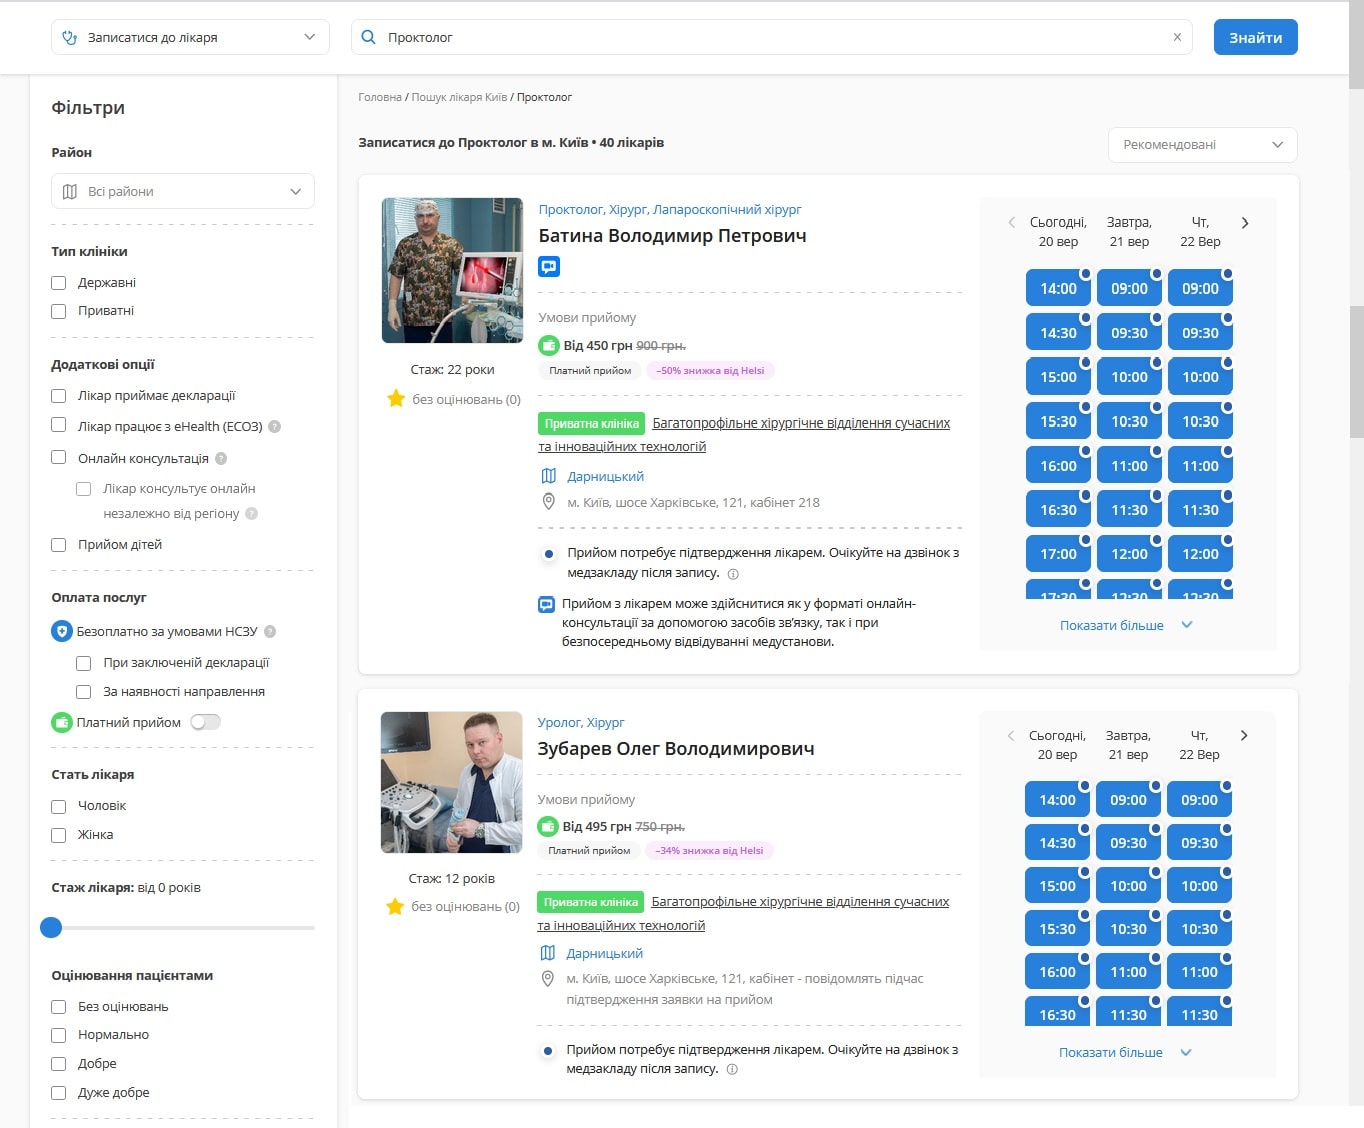Click the Онлайн консультація help icon
The image size is (1364, 1128).
pyautogui.click(x=221, y=458)
